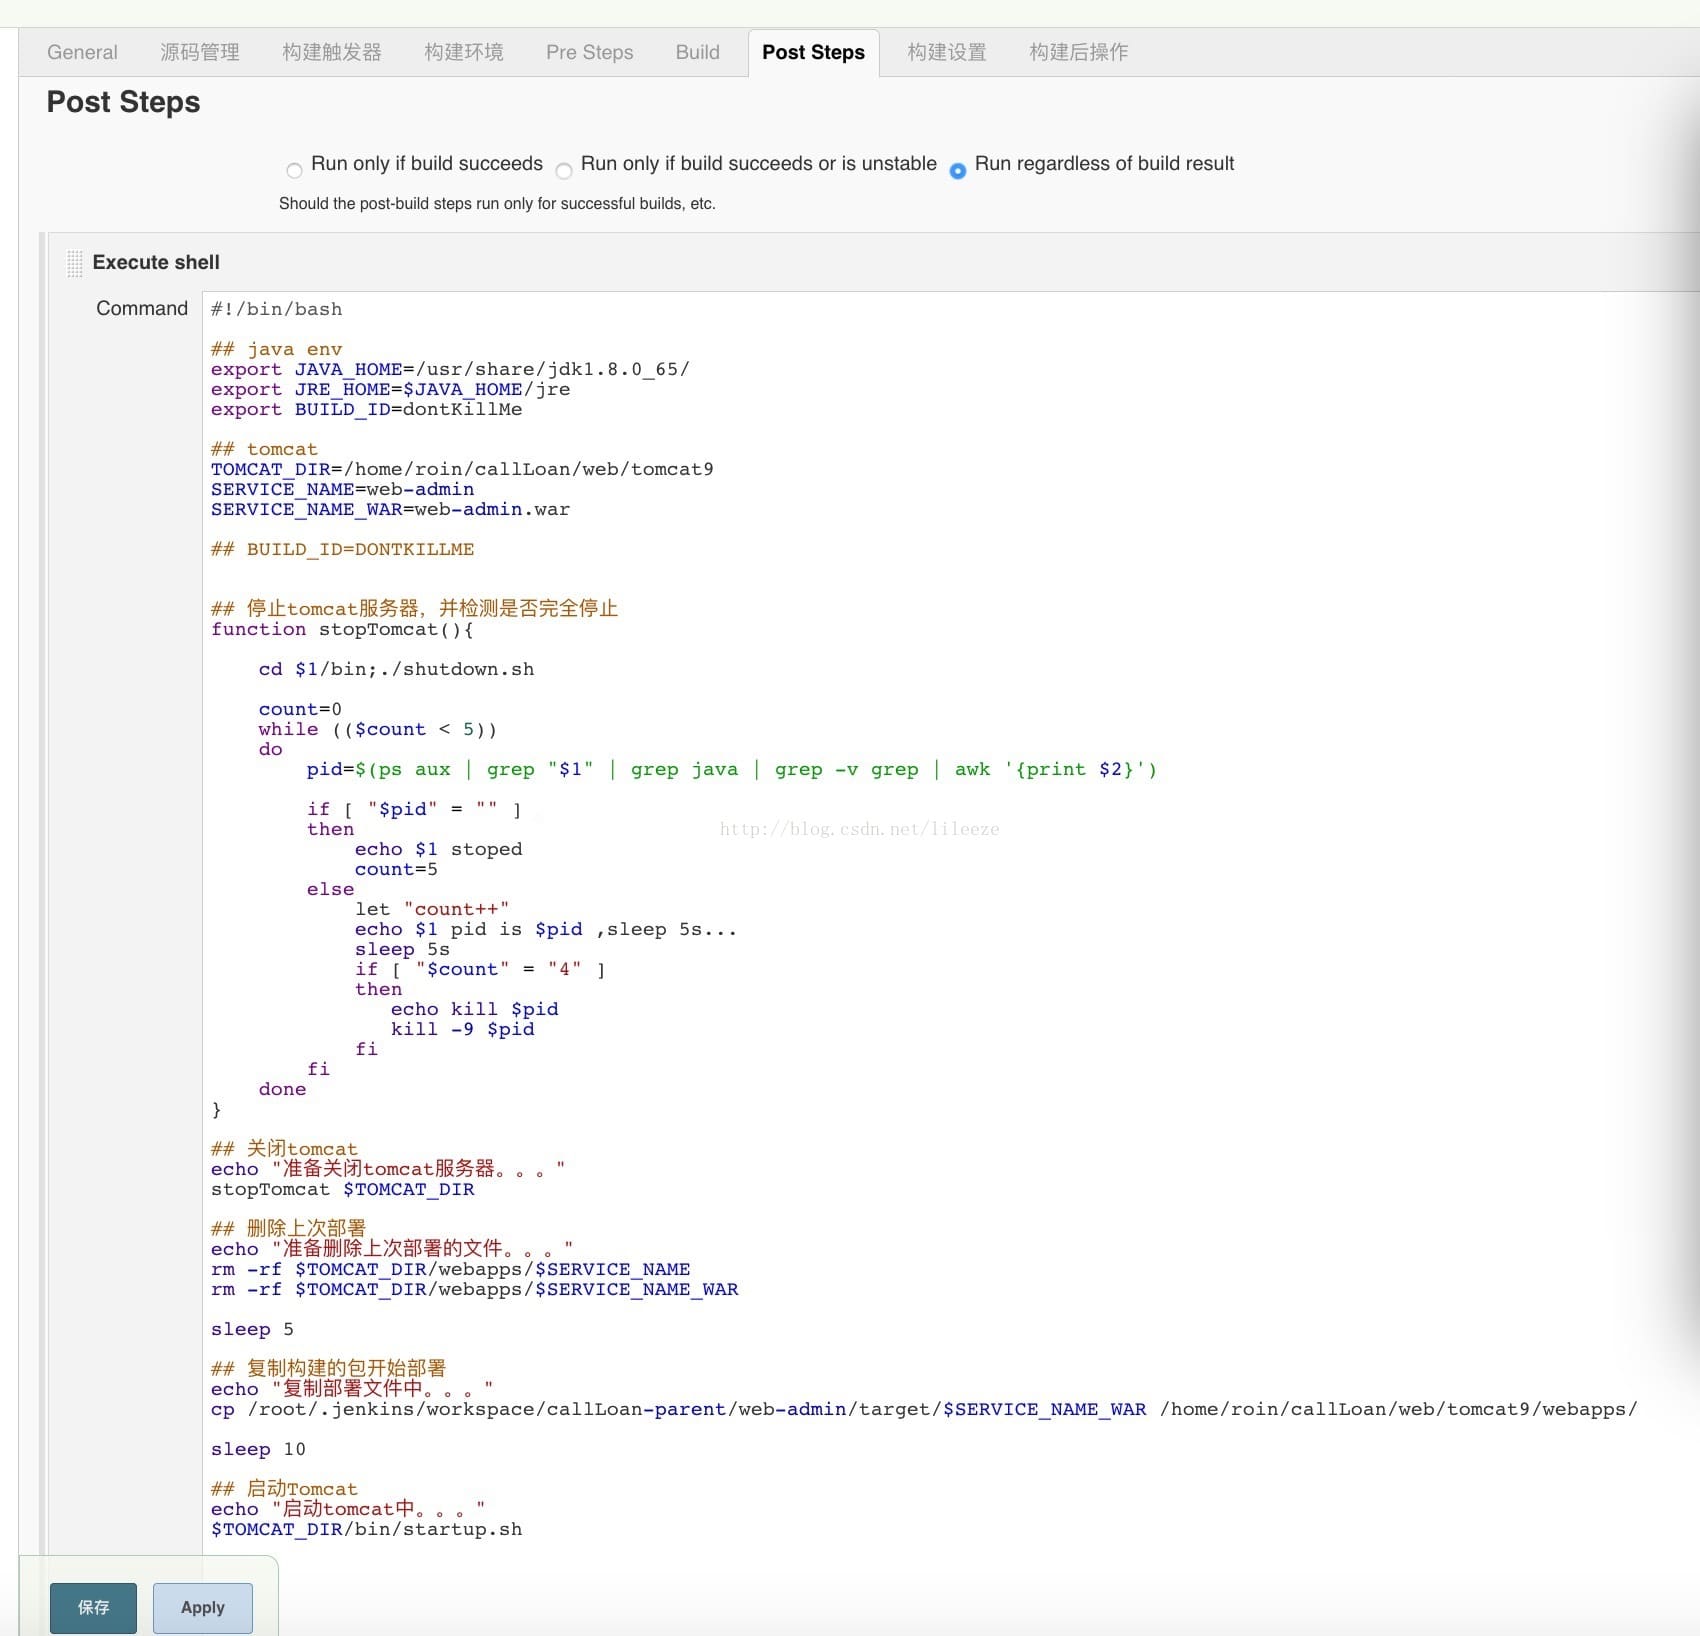This screenshot has height=1636, width=1700.
Task: Select Run only if build succeeds radio
Action: pos(294,170)
